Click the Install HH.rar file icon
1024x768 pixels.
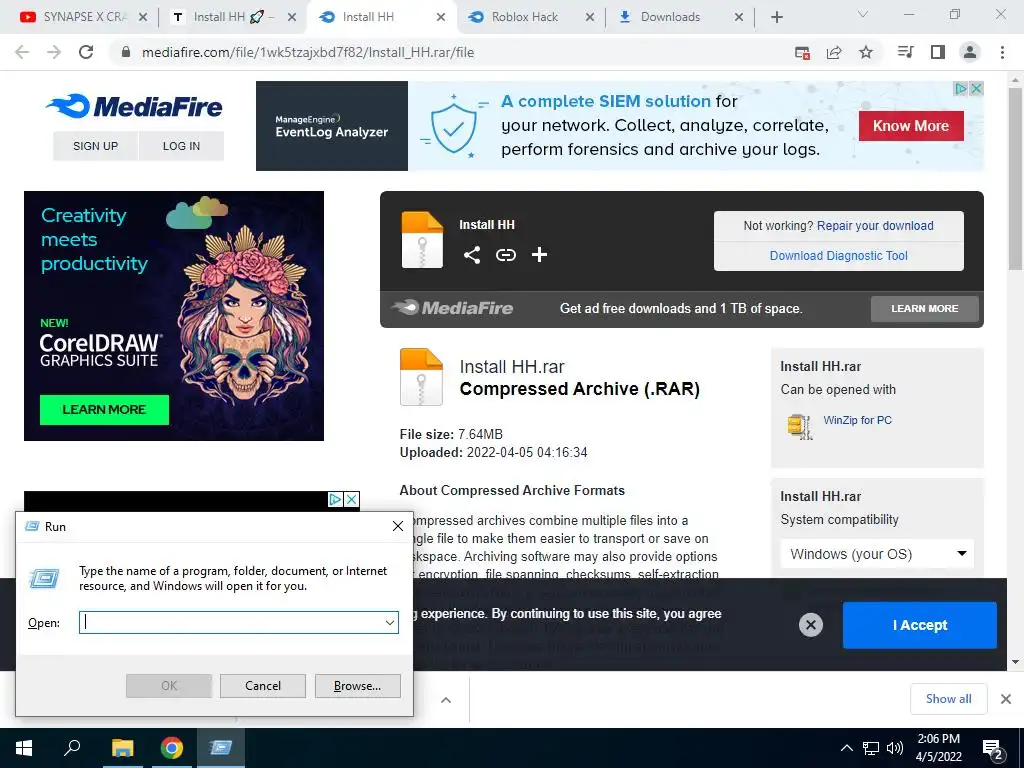coord(421,377)
